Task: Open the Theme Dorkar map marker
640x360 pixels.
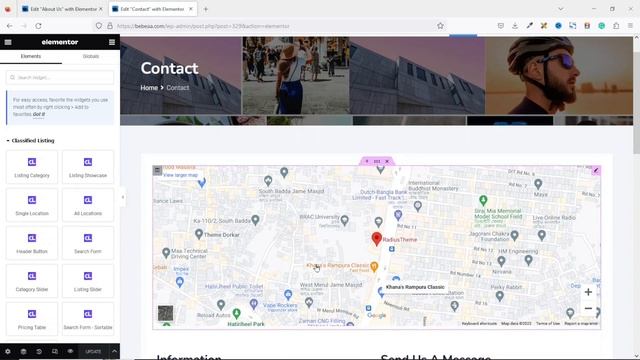Action: coord(199,234)
